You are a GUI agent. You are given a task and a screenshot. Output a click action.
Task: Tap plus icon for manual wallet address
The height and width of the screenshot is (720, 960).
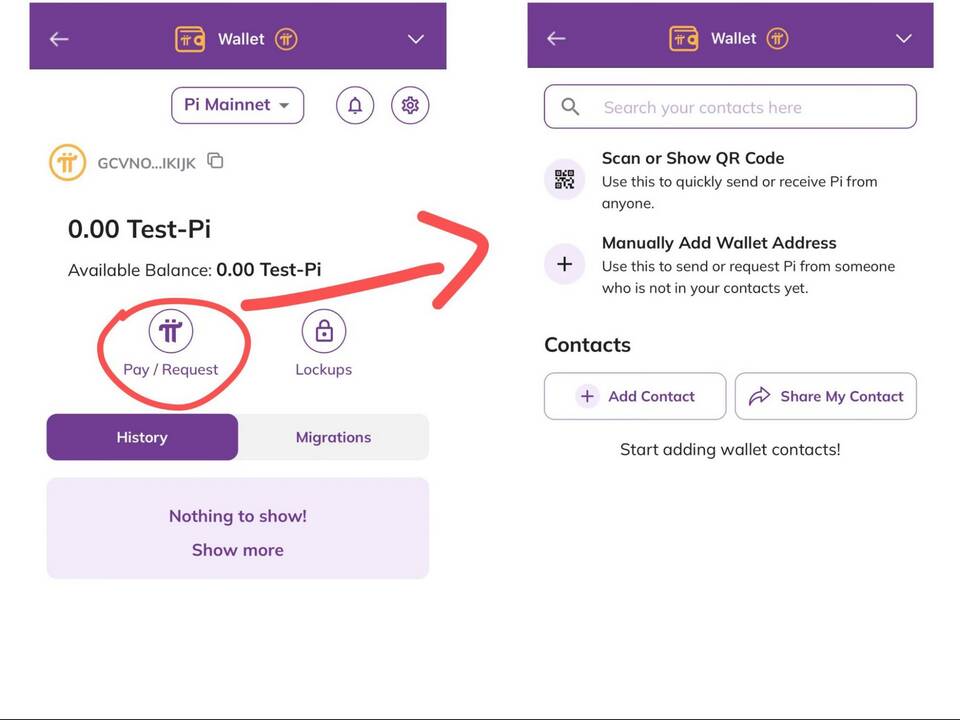point(564,264)
